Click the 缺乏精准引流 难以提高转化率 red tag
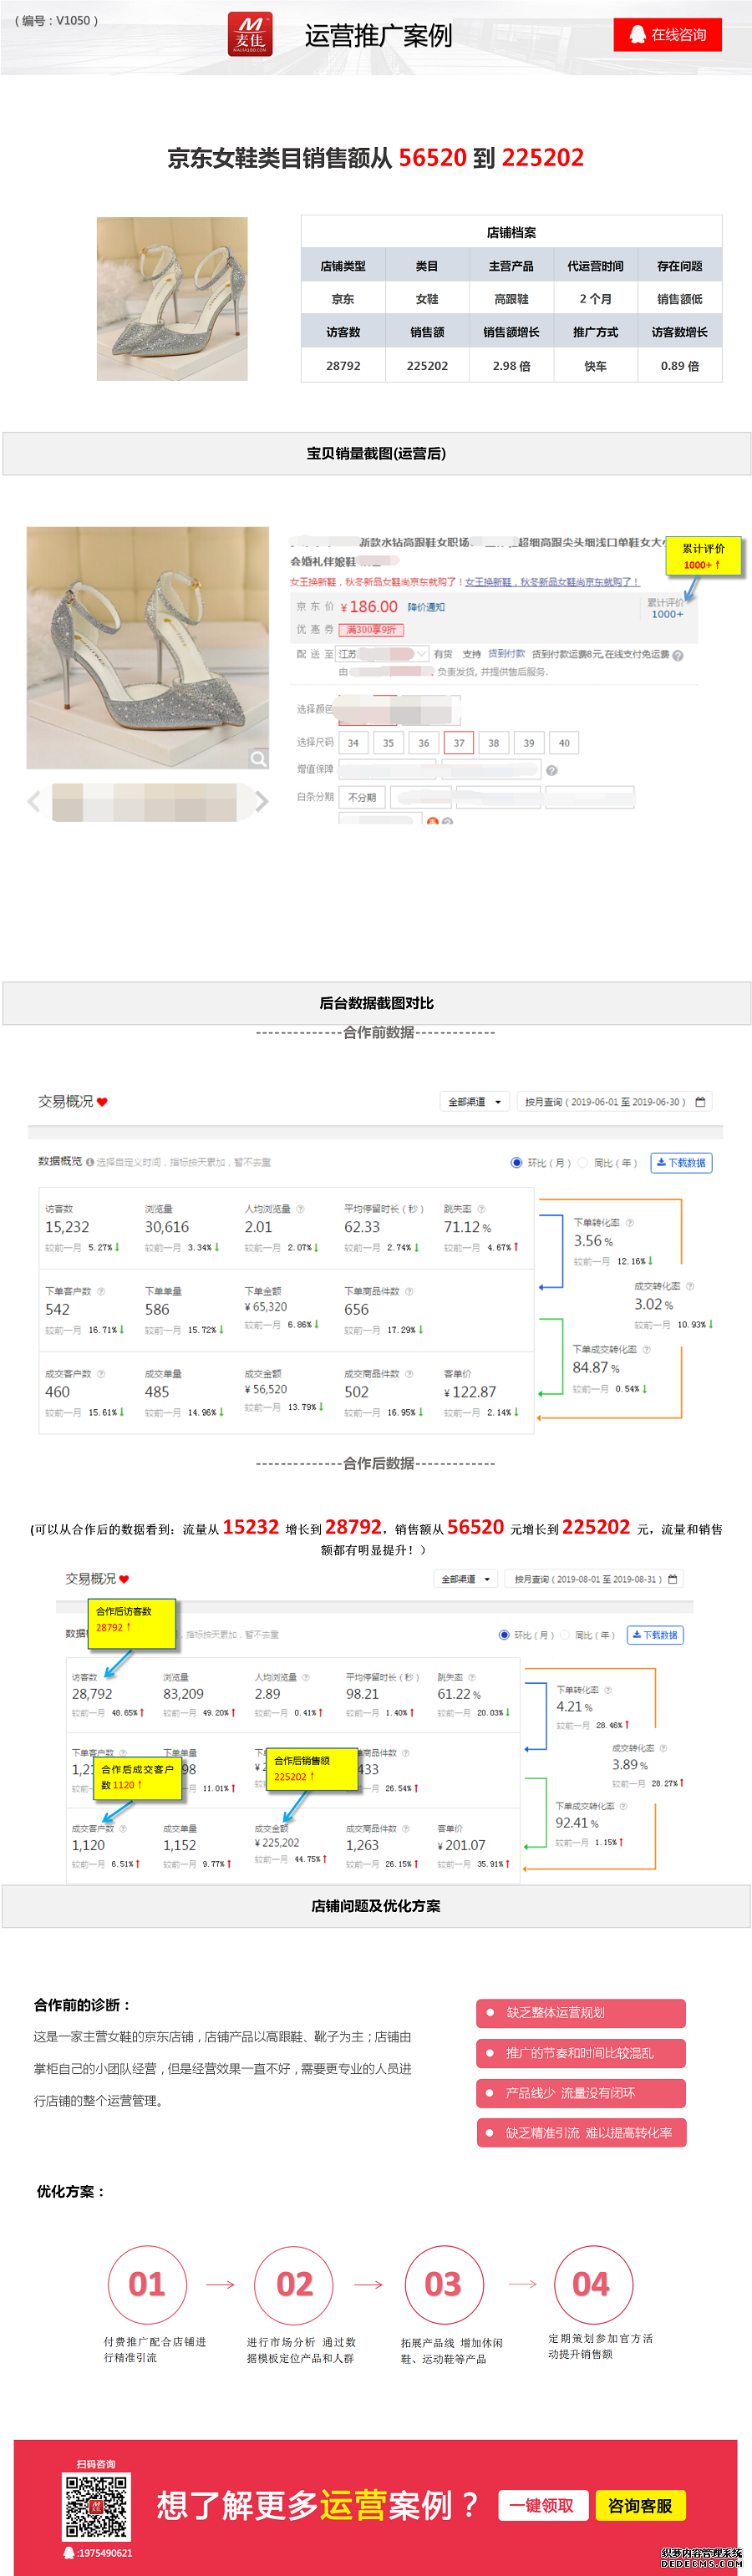Viewport: 752px width, 2576px height. point(581,2133)
